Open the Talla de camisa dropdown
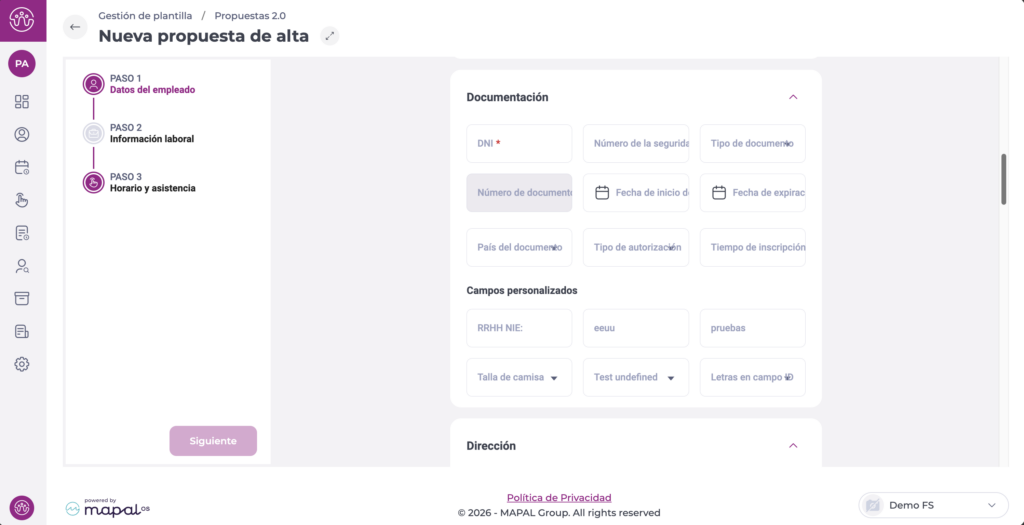This screenshot has height=525, width=1024. click(x=519, y=377)
